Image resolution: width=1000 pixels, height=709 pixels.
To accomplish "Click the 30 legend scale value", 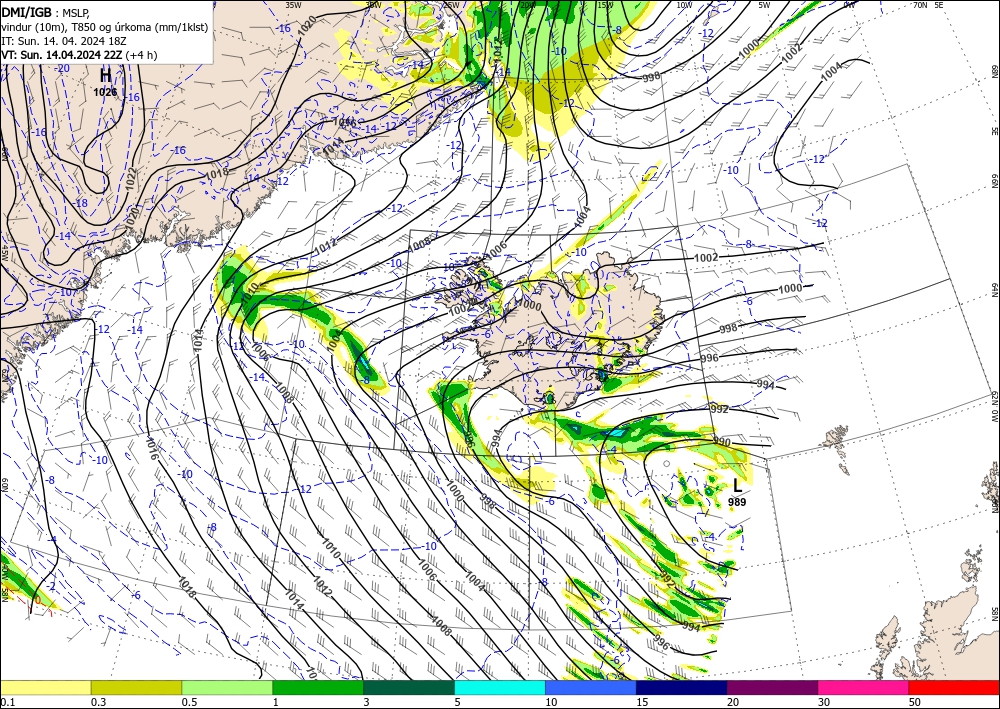I will [x=824, y=702].
